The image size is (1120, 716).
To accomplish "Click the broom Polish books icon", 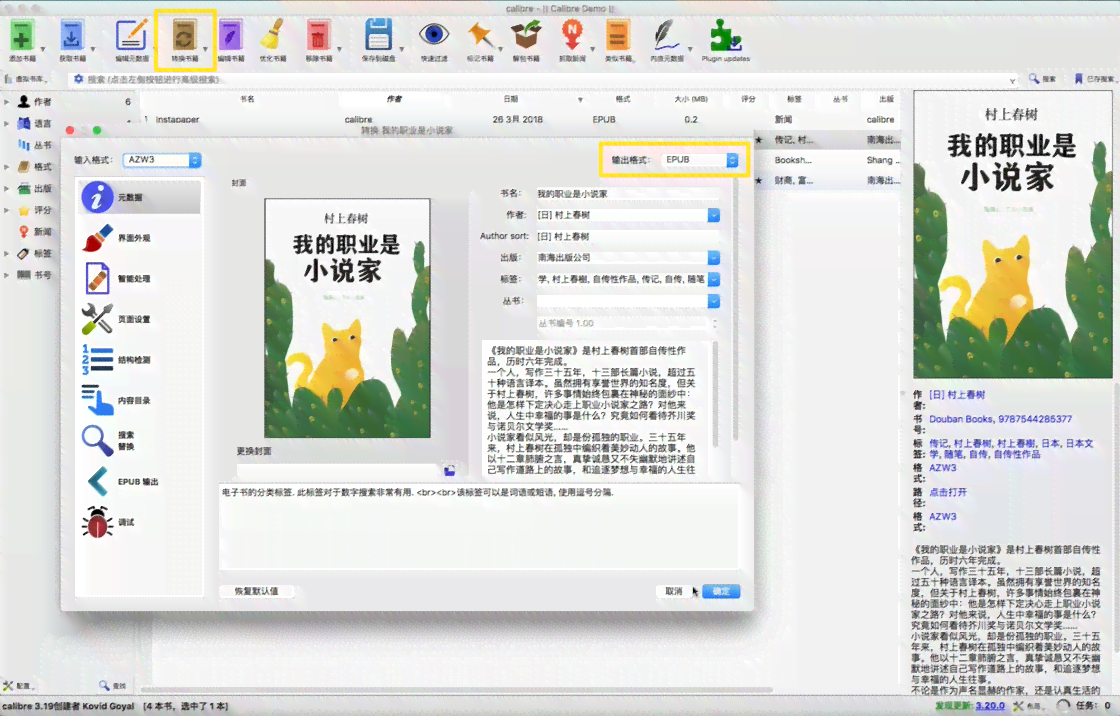I will tap(272, 36).
